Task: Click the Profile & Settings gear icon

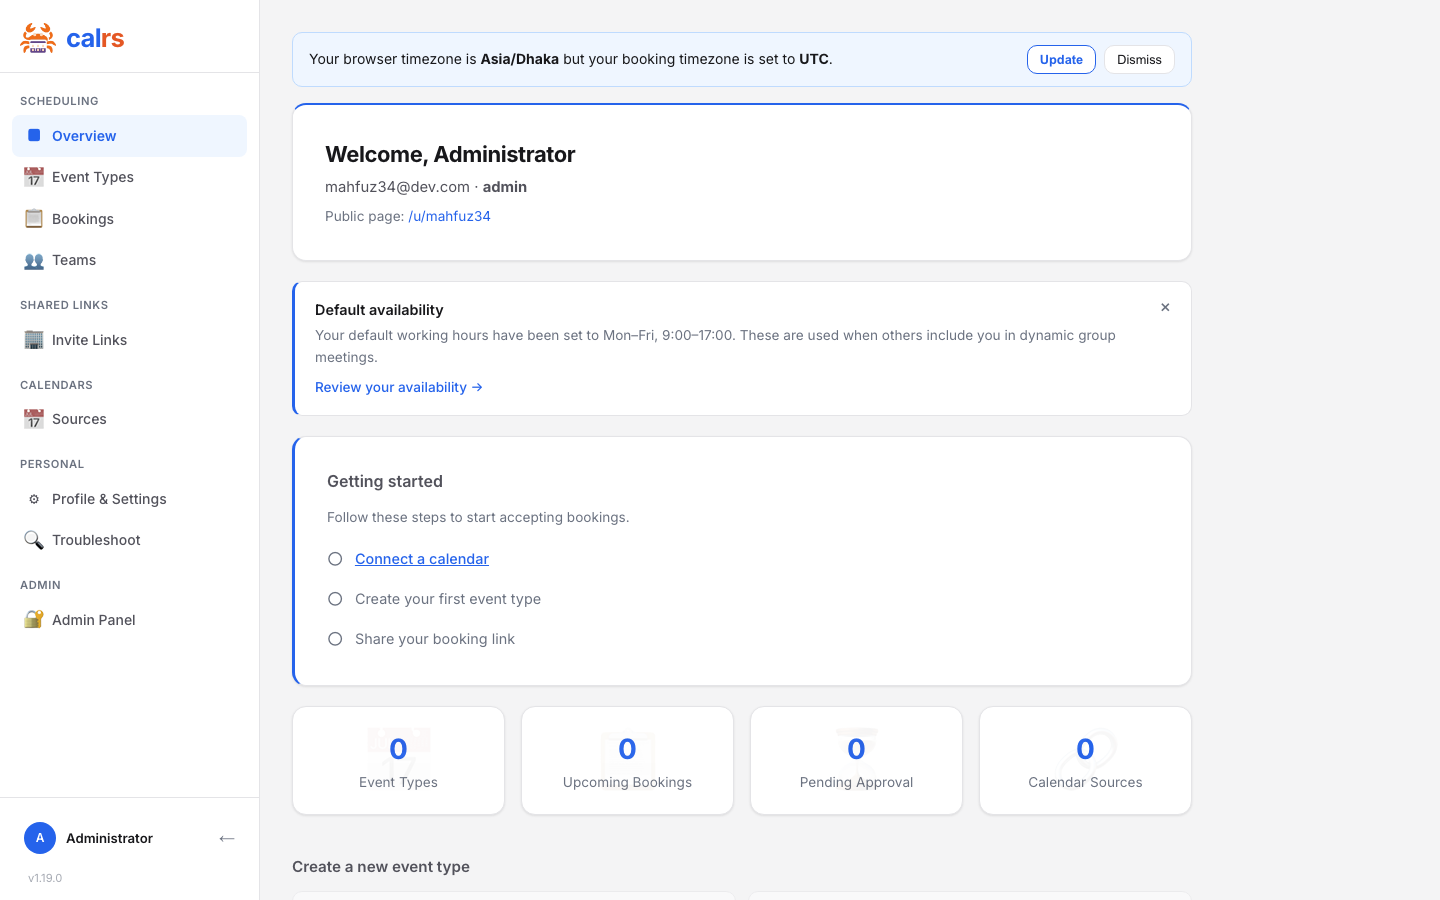Action: point(34,499)
